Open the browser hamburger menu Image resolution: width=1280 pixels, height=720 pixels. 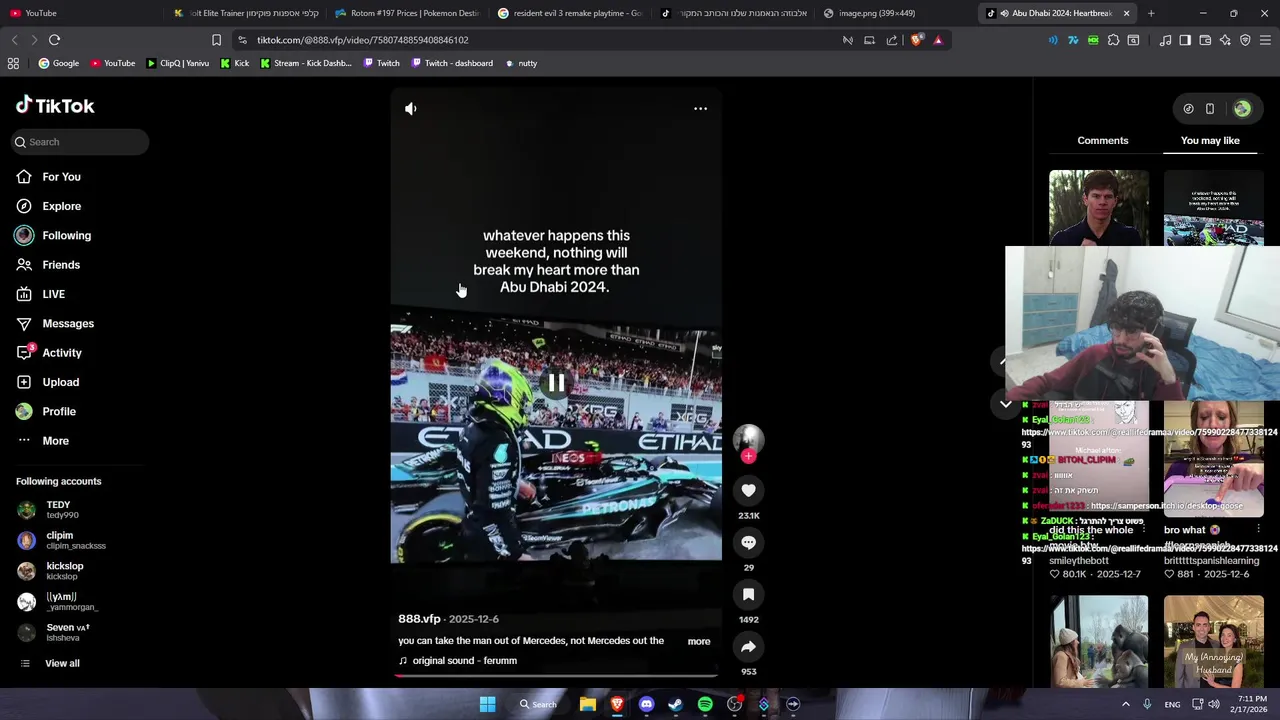1265,40
